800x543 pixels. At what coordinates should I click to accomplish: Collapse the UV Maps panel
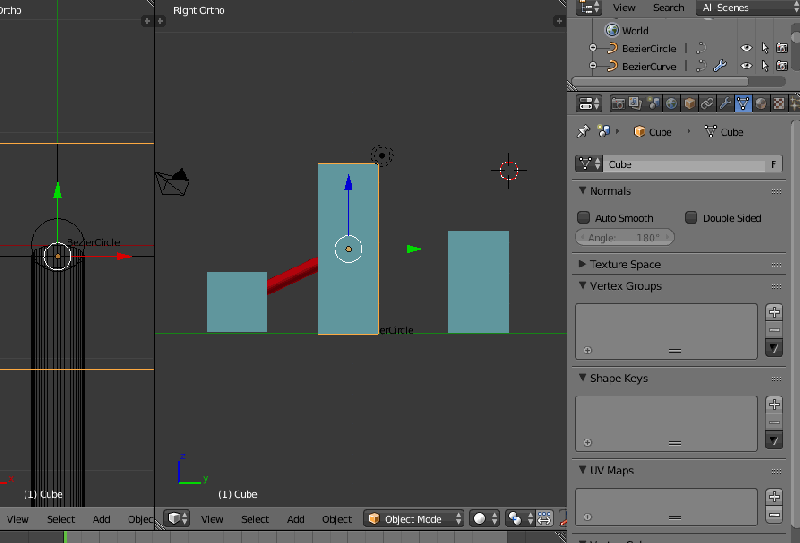582,470
